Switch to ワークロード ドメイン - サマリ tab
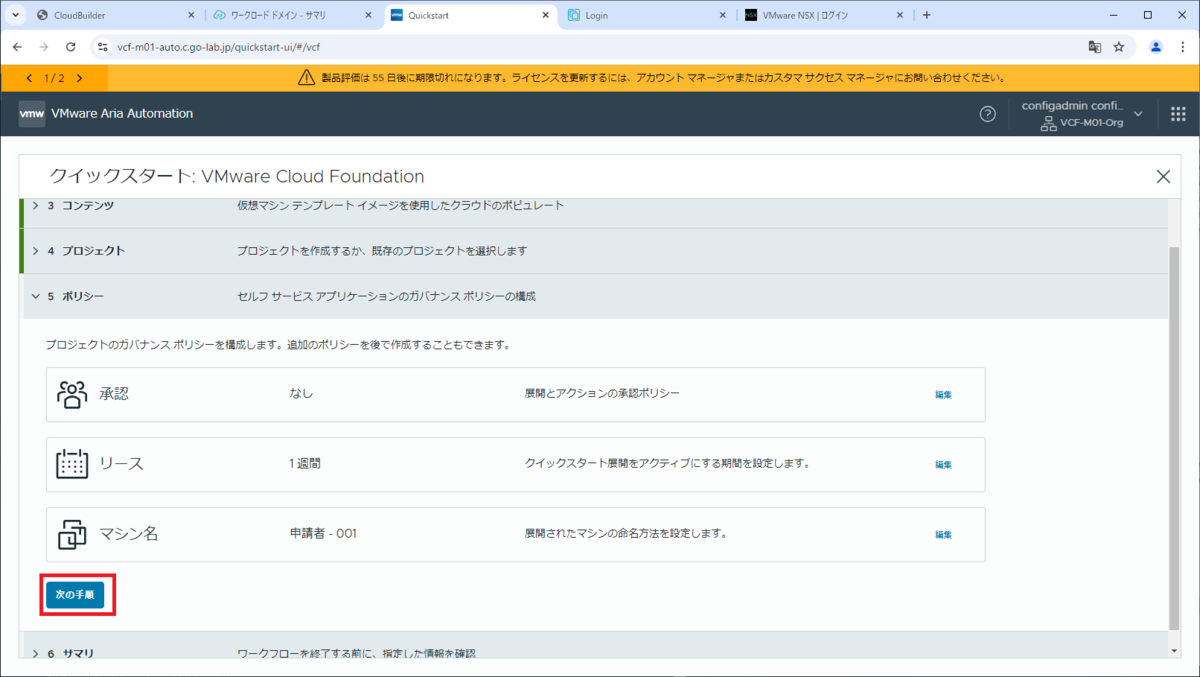Screen dimensions: 1200x677 coord(292,15)
